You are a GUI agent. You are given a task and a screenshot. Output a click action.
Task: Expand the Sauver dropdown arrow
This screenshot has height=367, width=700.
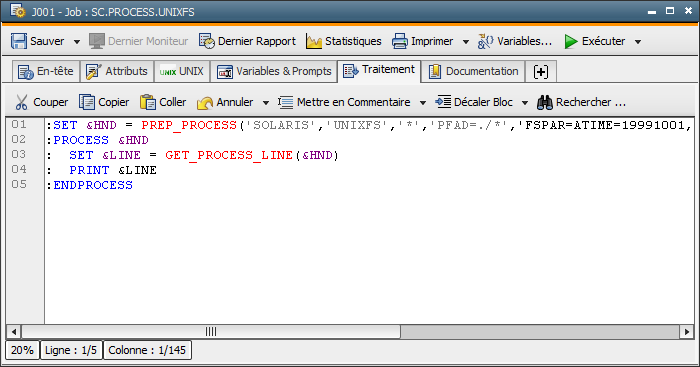pyautogui.click(x=77, y=42)
